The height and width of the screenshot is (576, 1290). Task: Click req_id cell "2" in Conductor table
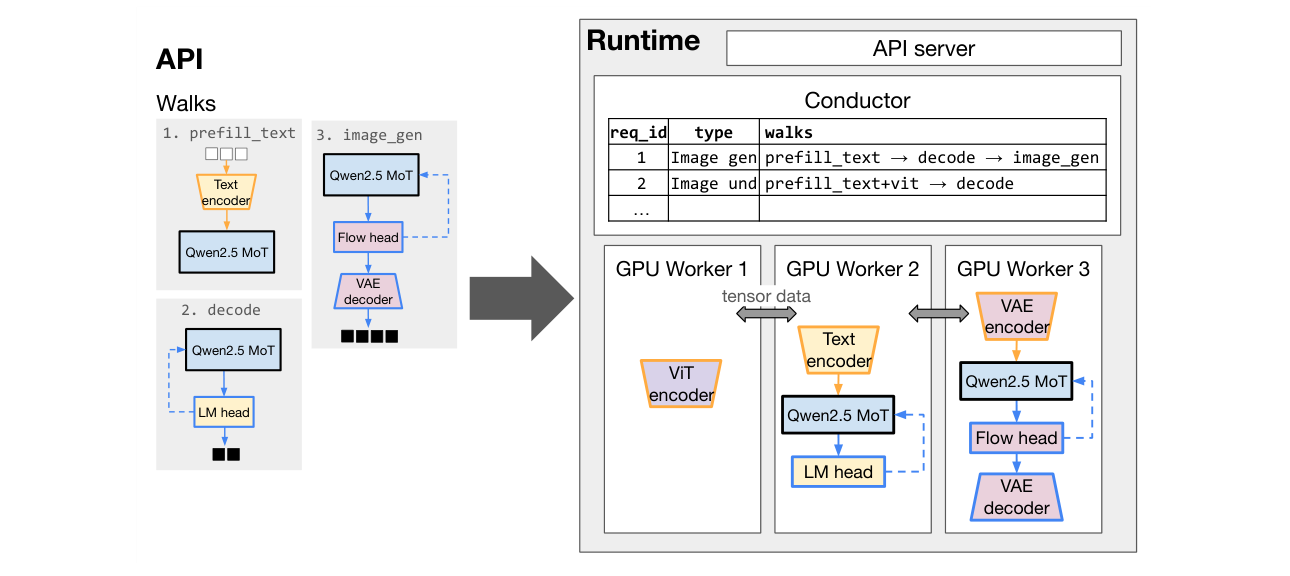click(637, 183)
